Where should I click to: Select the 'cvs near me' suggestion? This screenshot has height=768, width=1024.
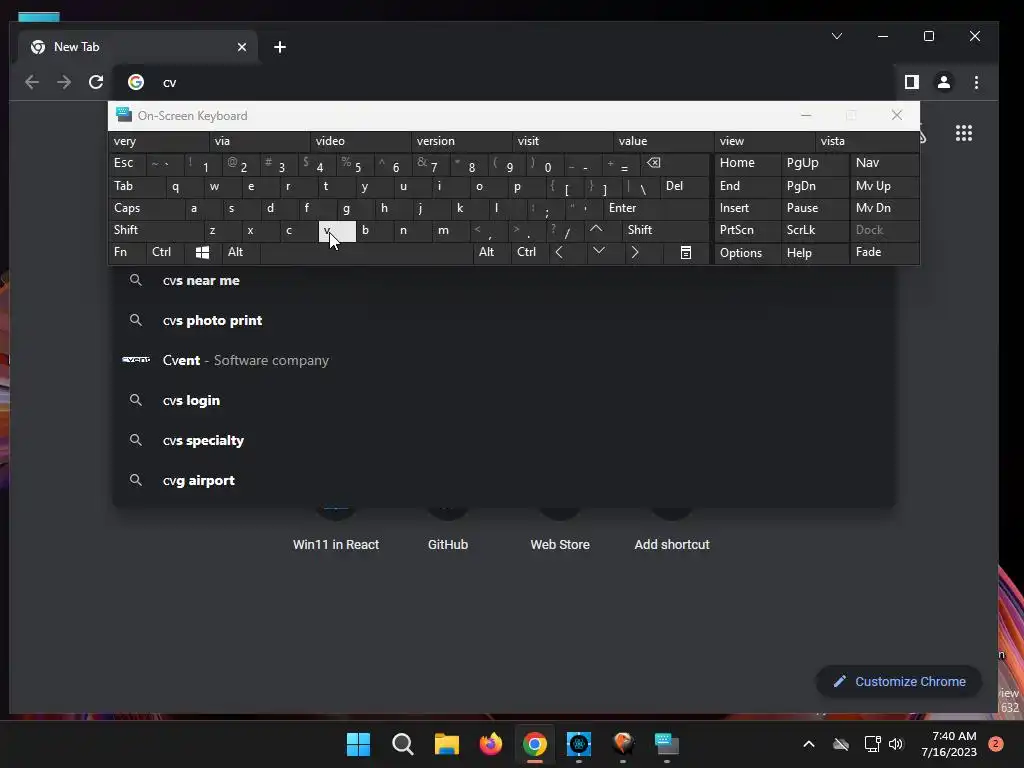tap(504, 281)
